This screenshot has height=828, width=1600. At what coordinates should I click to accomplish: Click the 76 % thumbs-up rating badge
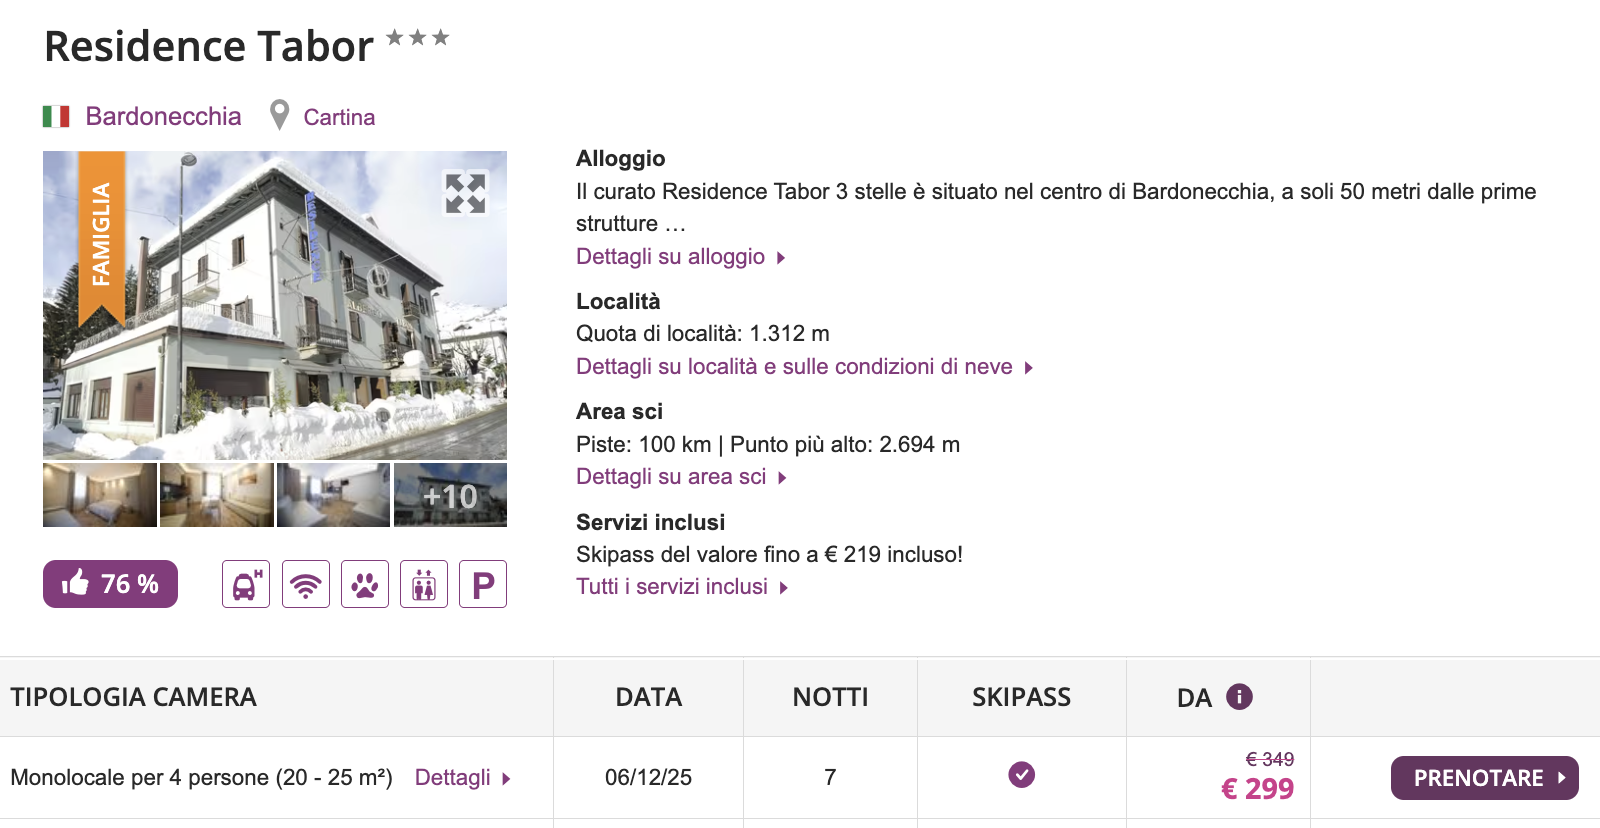coord(110,584)
